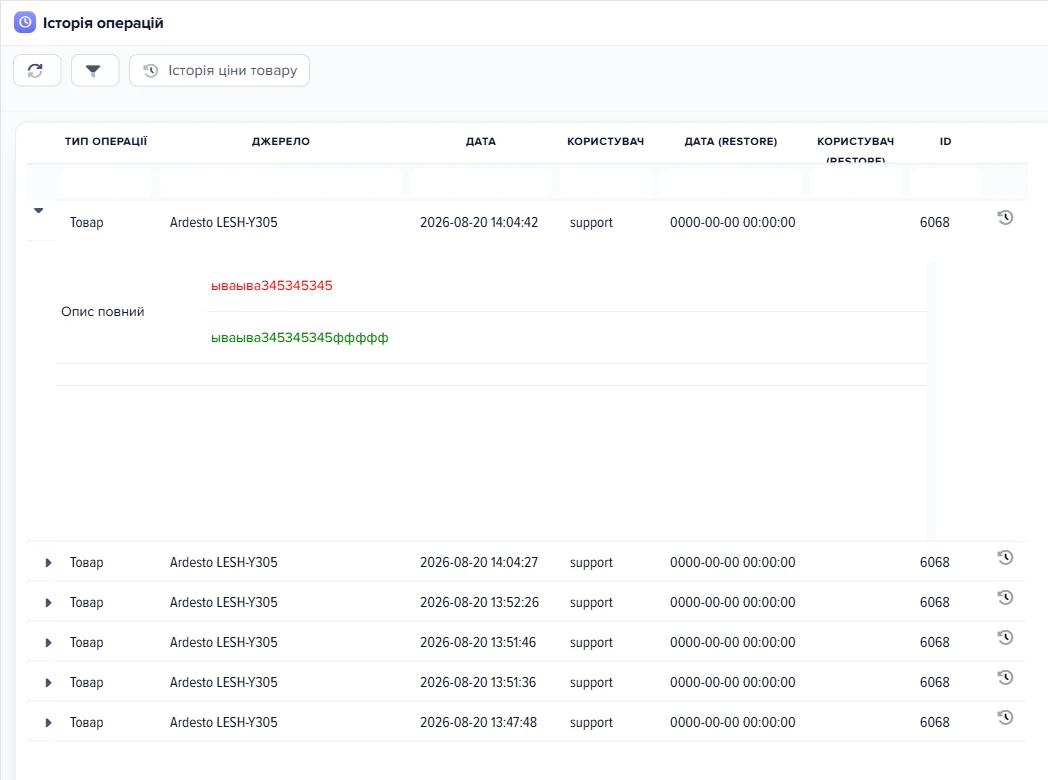The height and width of the screenshot is (780, 1048).
Task: Click restore icon for 13:47:48 row
Action: coord(1005,718)
